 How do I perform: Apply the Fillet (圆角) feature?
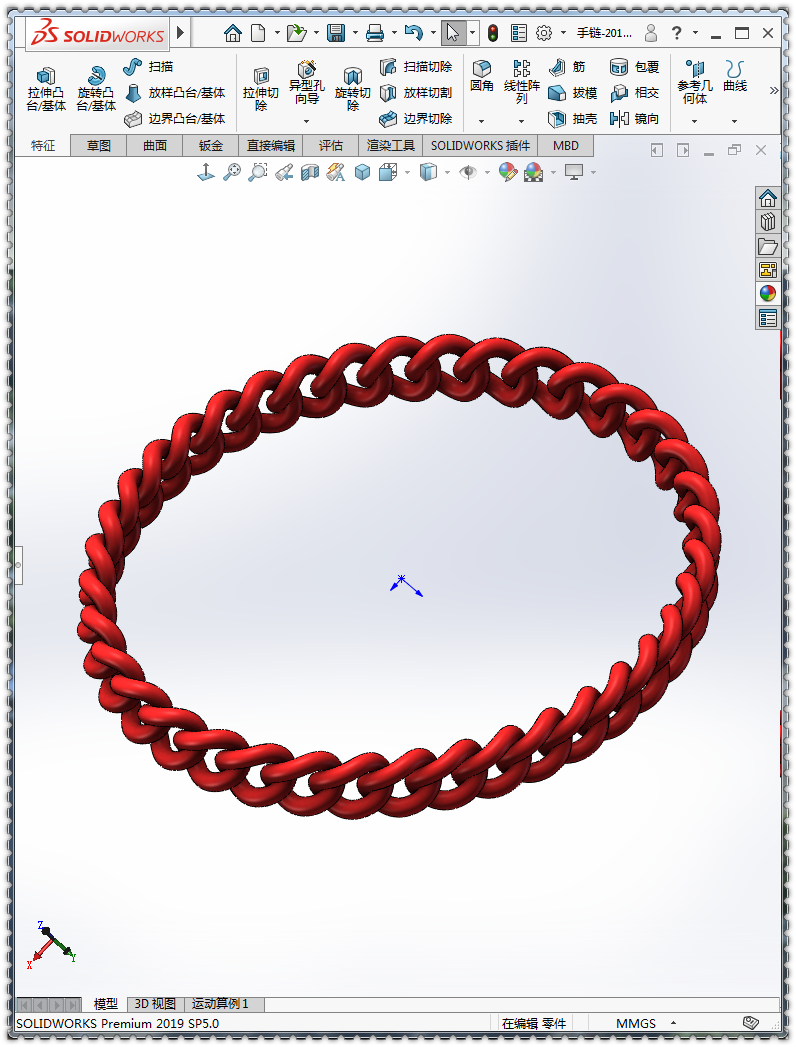pos(481,76)
